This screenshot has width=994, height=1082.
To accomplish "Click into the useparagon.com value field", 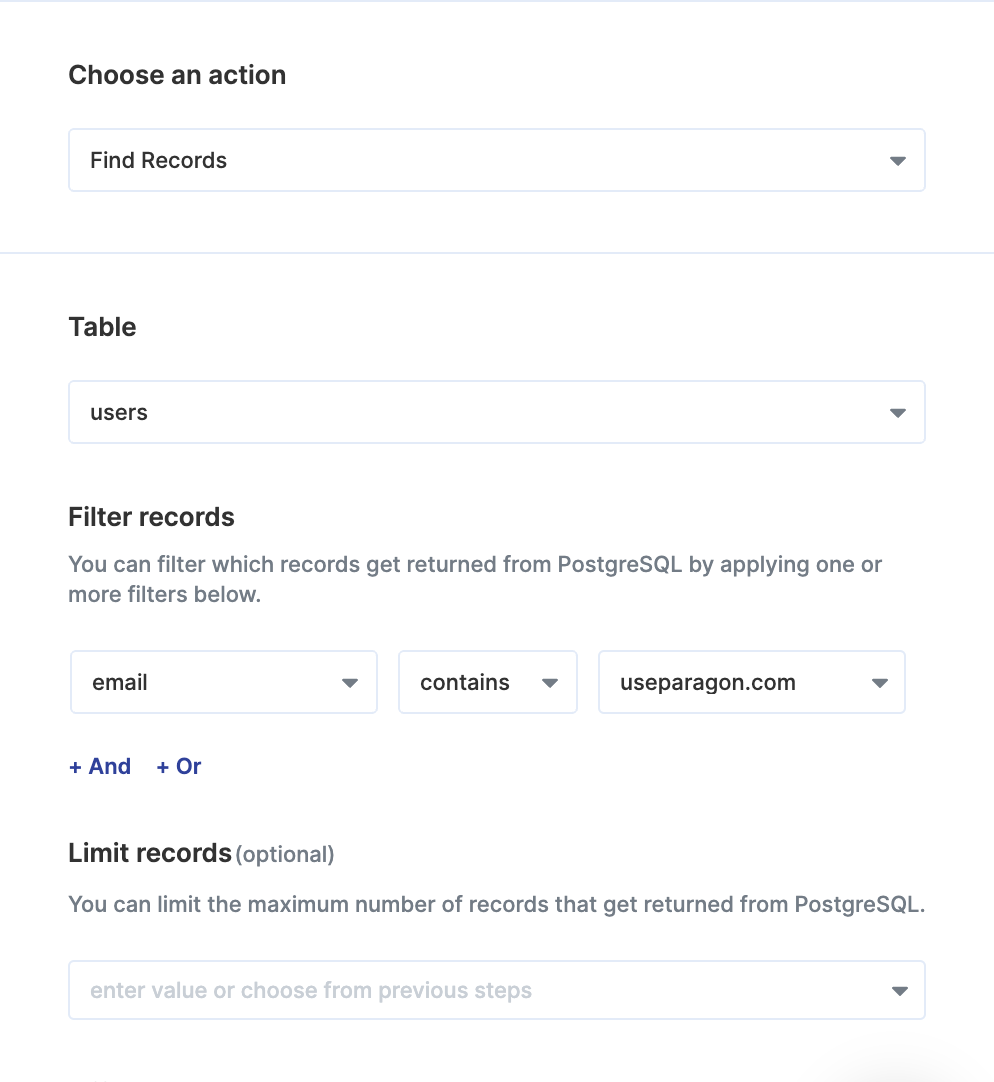I will point(752,682).
